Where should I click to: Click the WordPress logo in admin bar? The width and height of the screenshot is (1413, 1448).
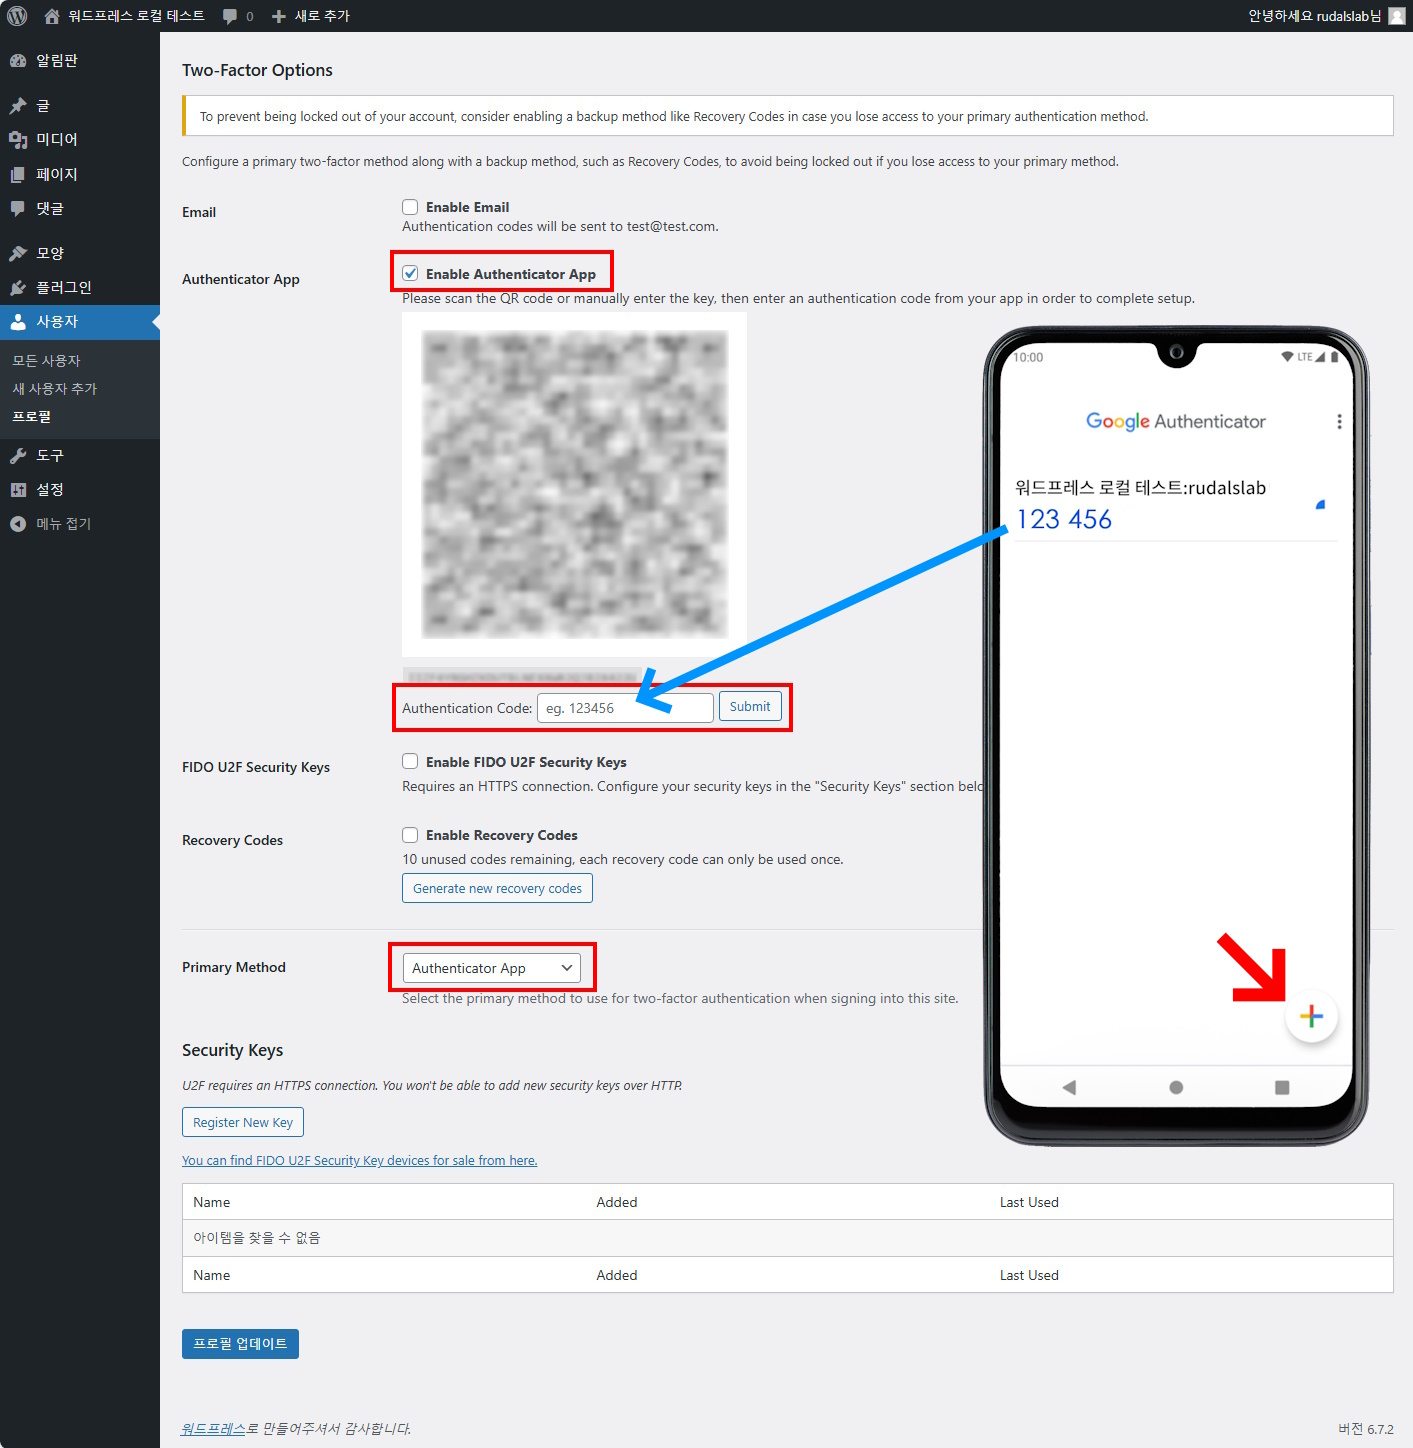[x=17, y=16]
